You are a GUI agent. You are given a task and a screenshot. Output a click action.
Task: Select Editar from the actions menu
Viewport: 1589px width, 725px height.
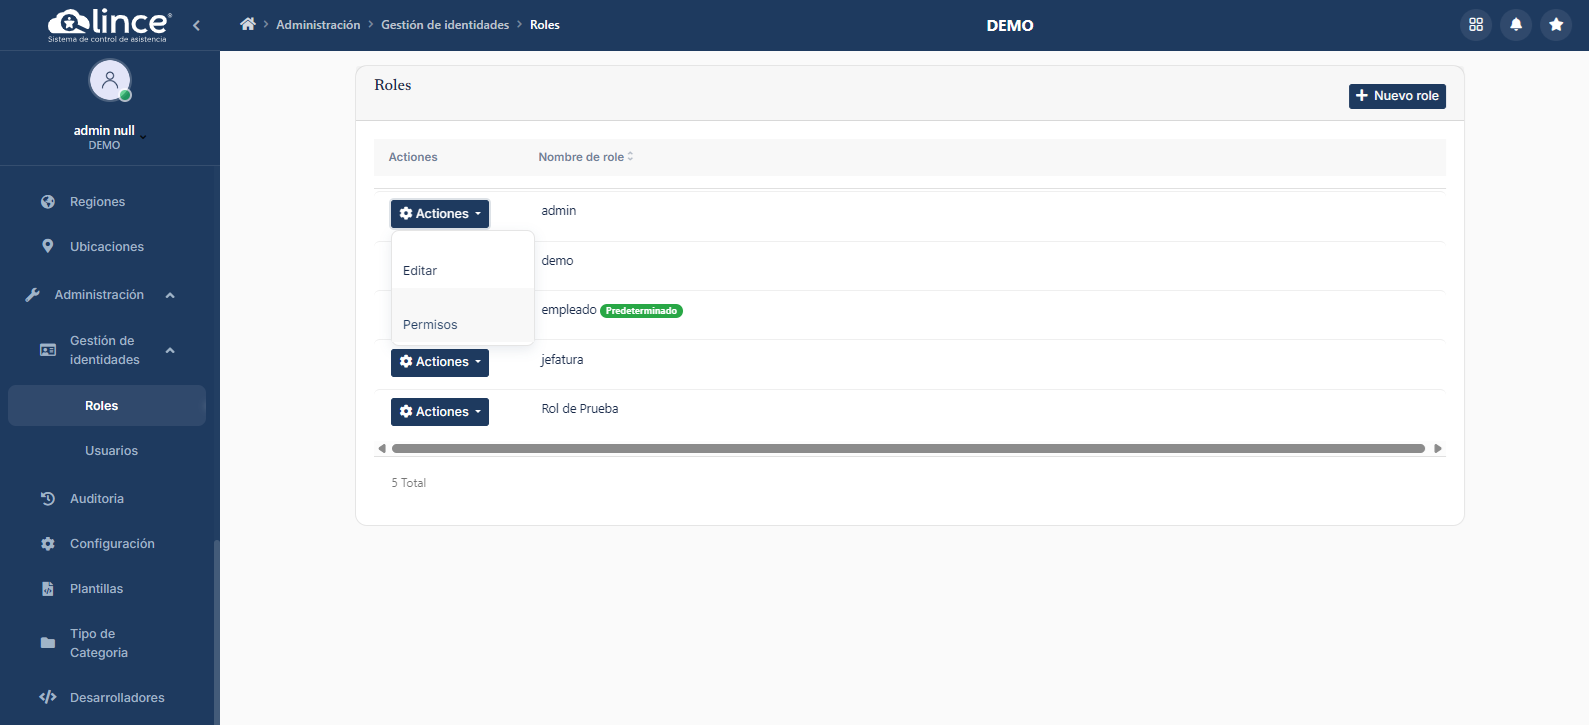click(x=420, y=271)
